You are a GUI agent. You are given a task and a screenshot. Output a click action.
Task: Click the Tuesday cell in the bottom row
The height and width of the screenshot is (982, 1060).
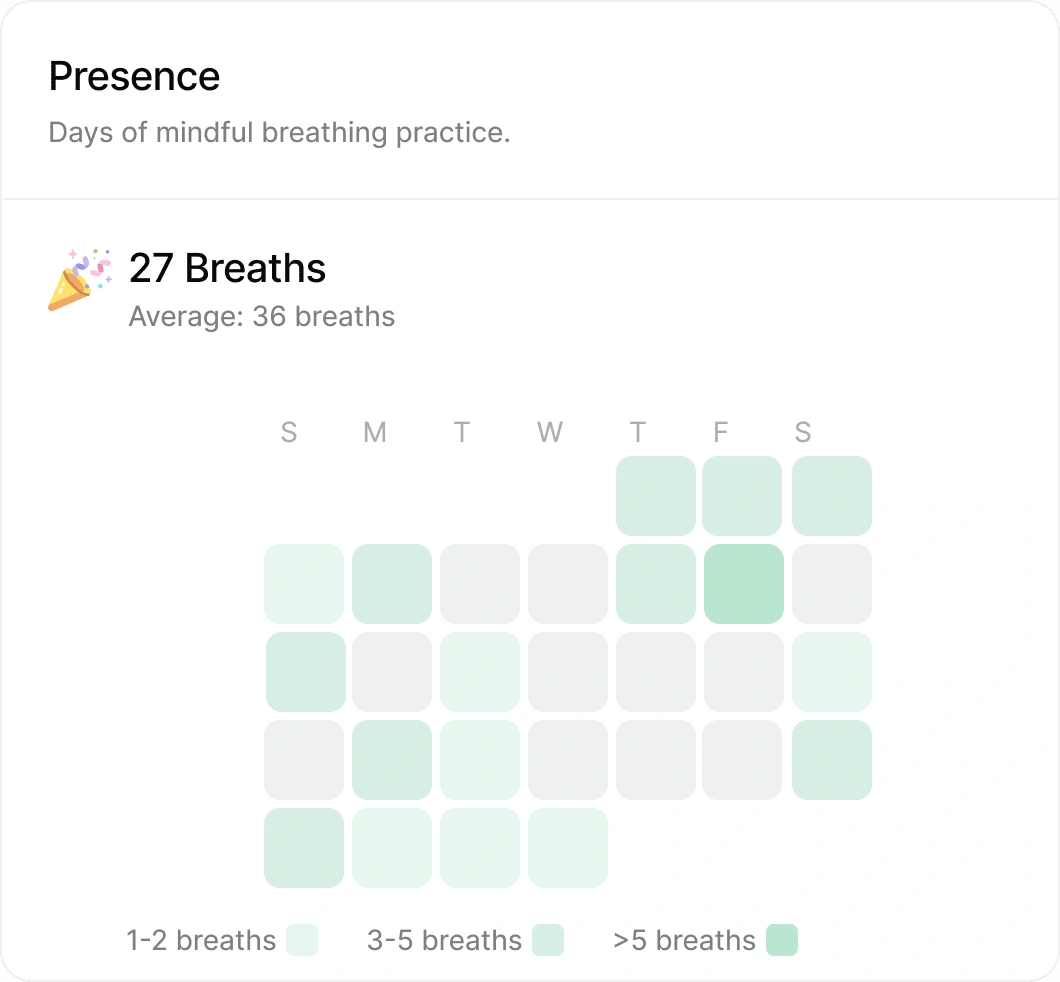[480, 848]
